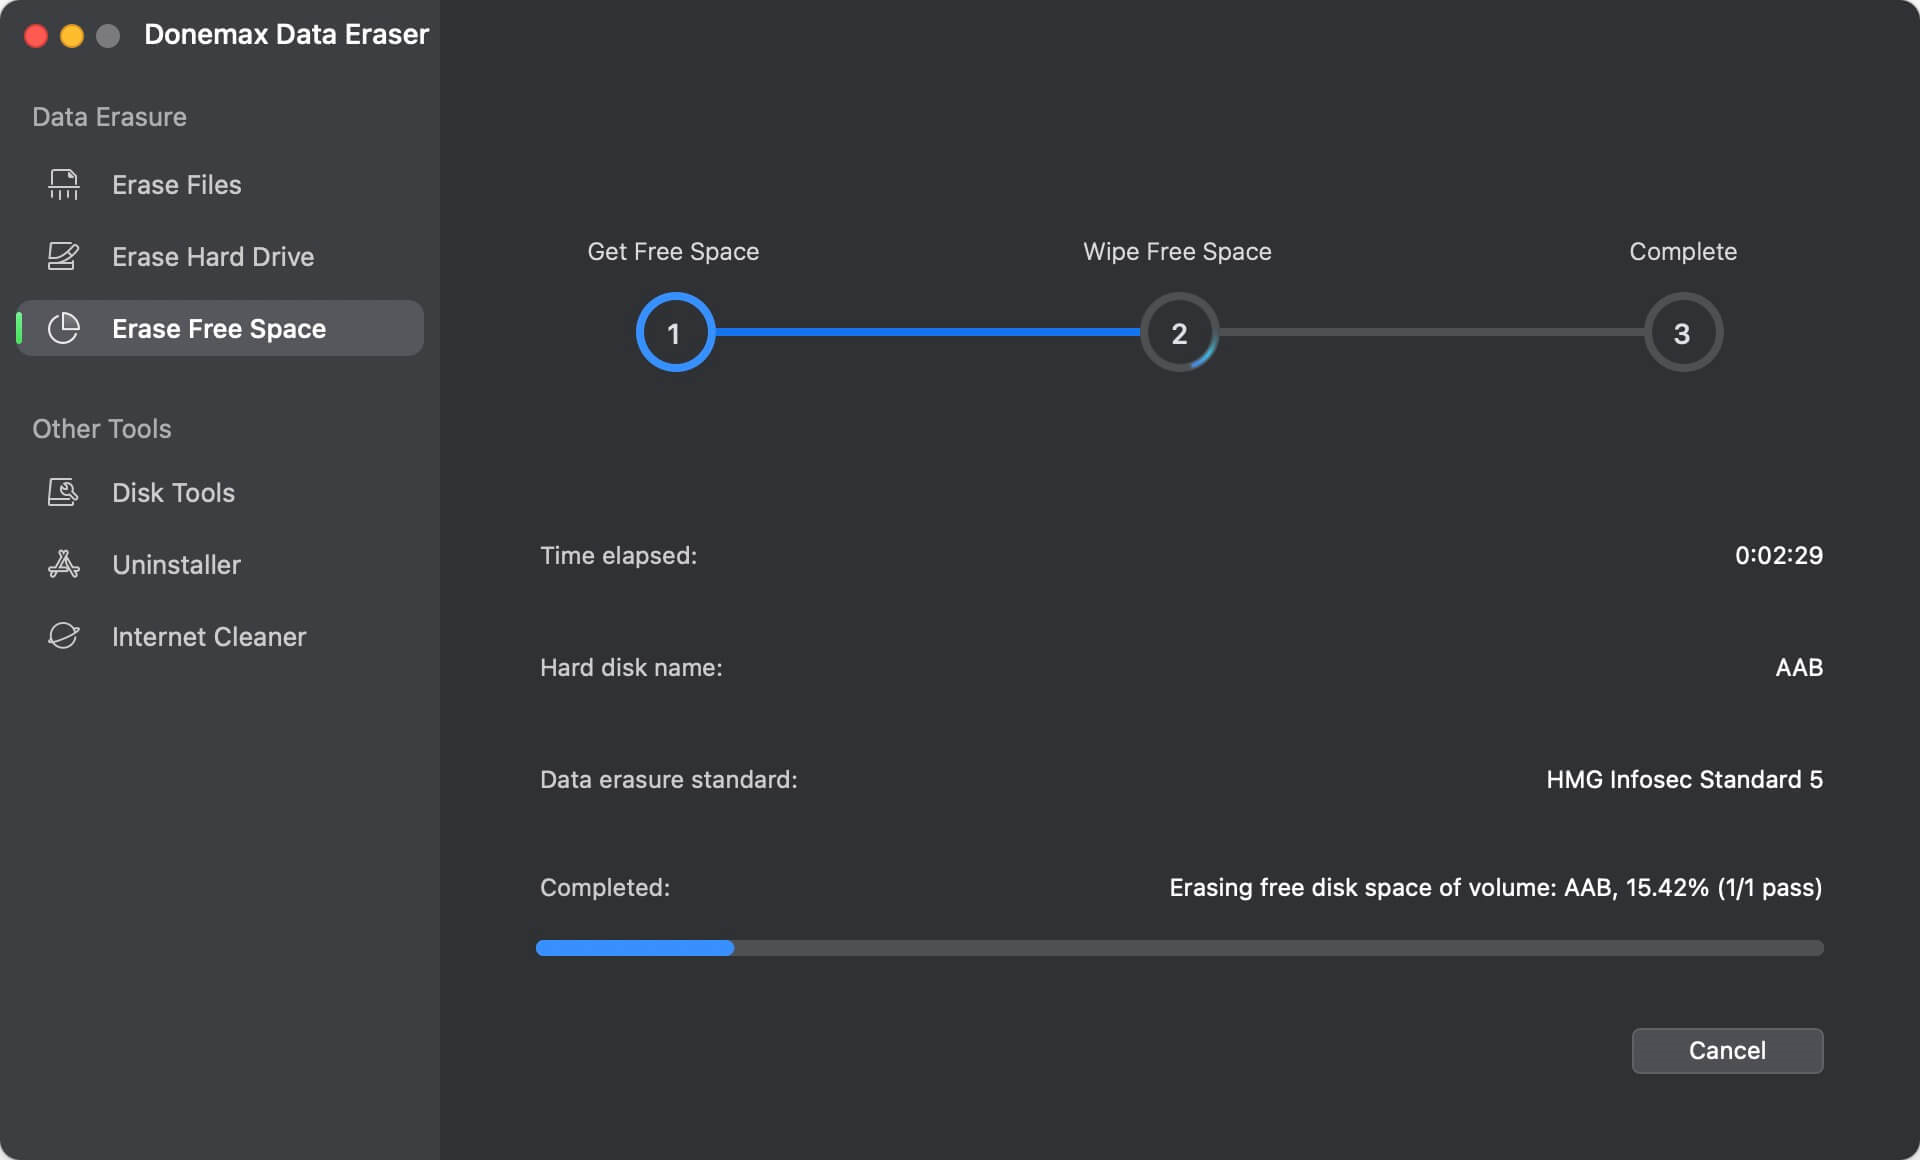
Task: Cancel the erasing process
Action: (1727, 1051)
